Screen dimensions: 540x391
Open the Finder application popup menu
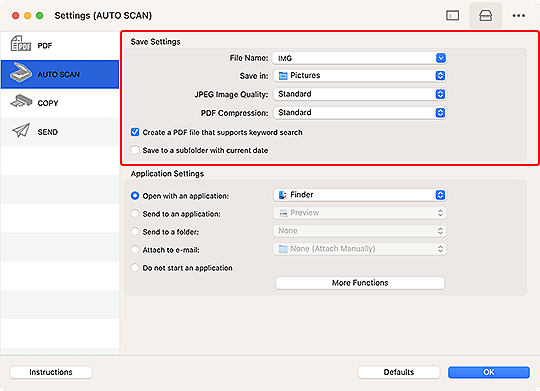(360, 195)
